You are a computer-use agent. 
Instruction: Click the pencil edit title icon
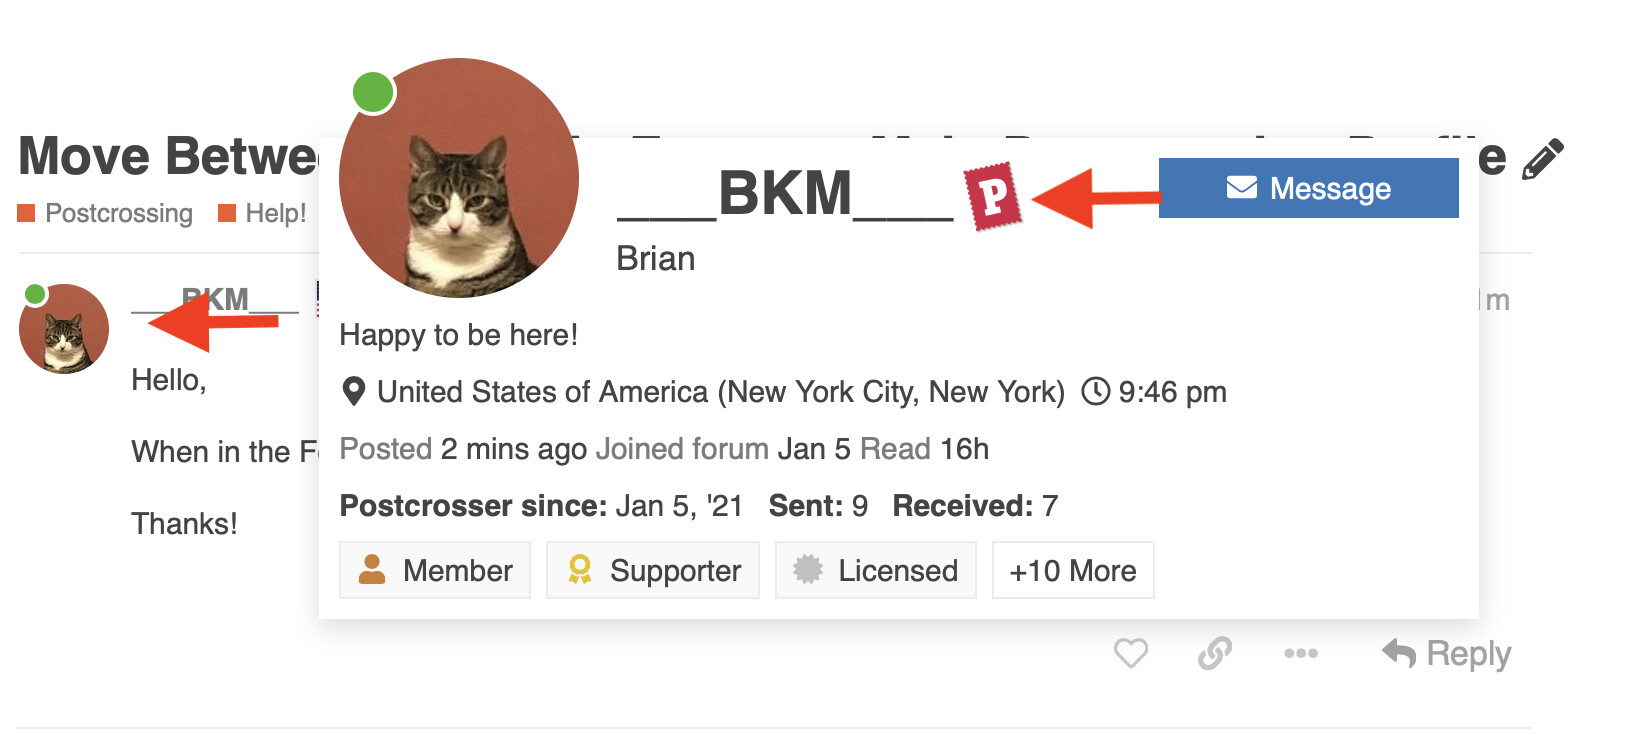(x=1542, y=160)
